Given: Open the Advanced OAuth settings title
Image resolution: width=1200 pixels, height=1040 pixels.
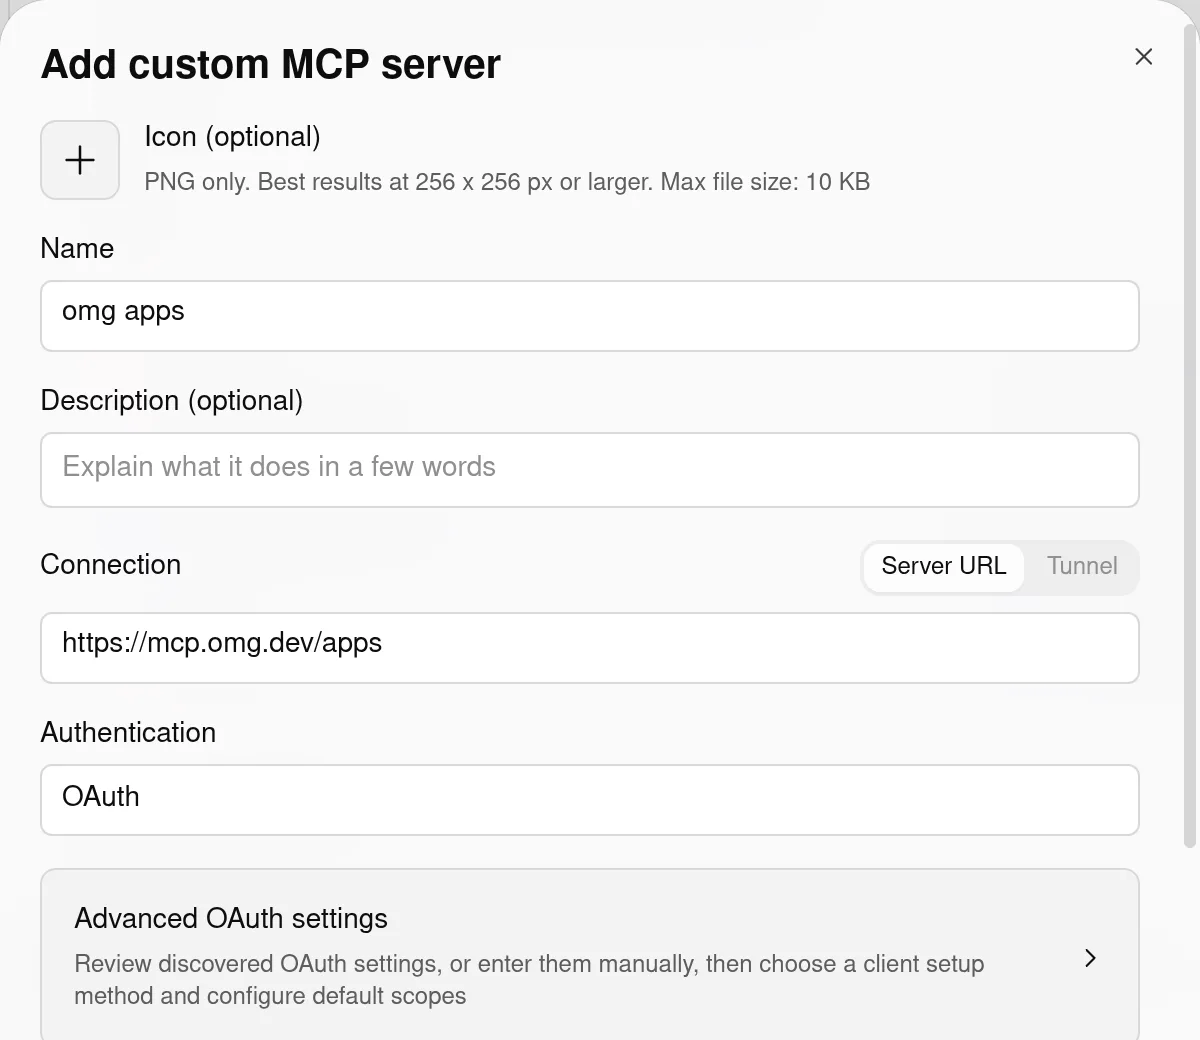Looking at the screenshot, I should click(x=231, y=918).
